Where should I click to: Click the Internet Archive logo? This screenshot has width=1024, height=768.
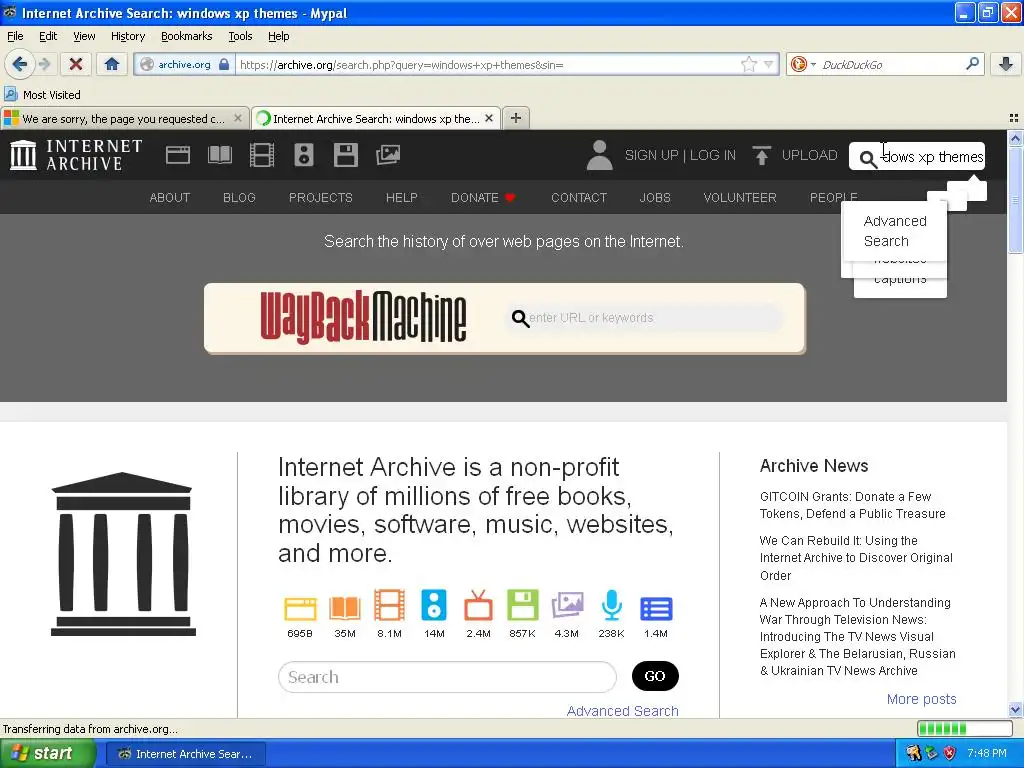click(x=76, y=155)
